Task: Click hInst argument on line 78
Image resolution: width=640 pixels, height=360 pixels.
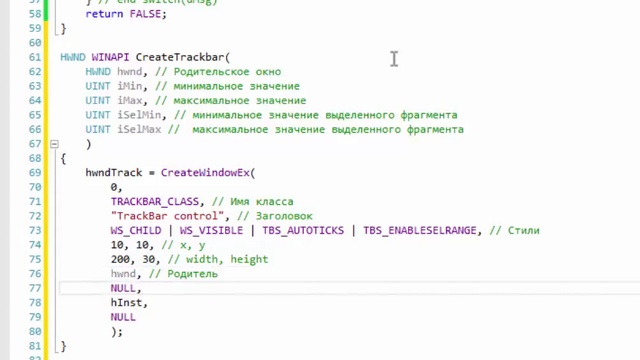Action: coord(126,303)
